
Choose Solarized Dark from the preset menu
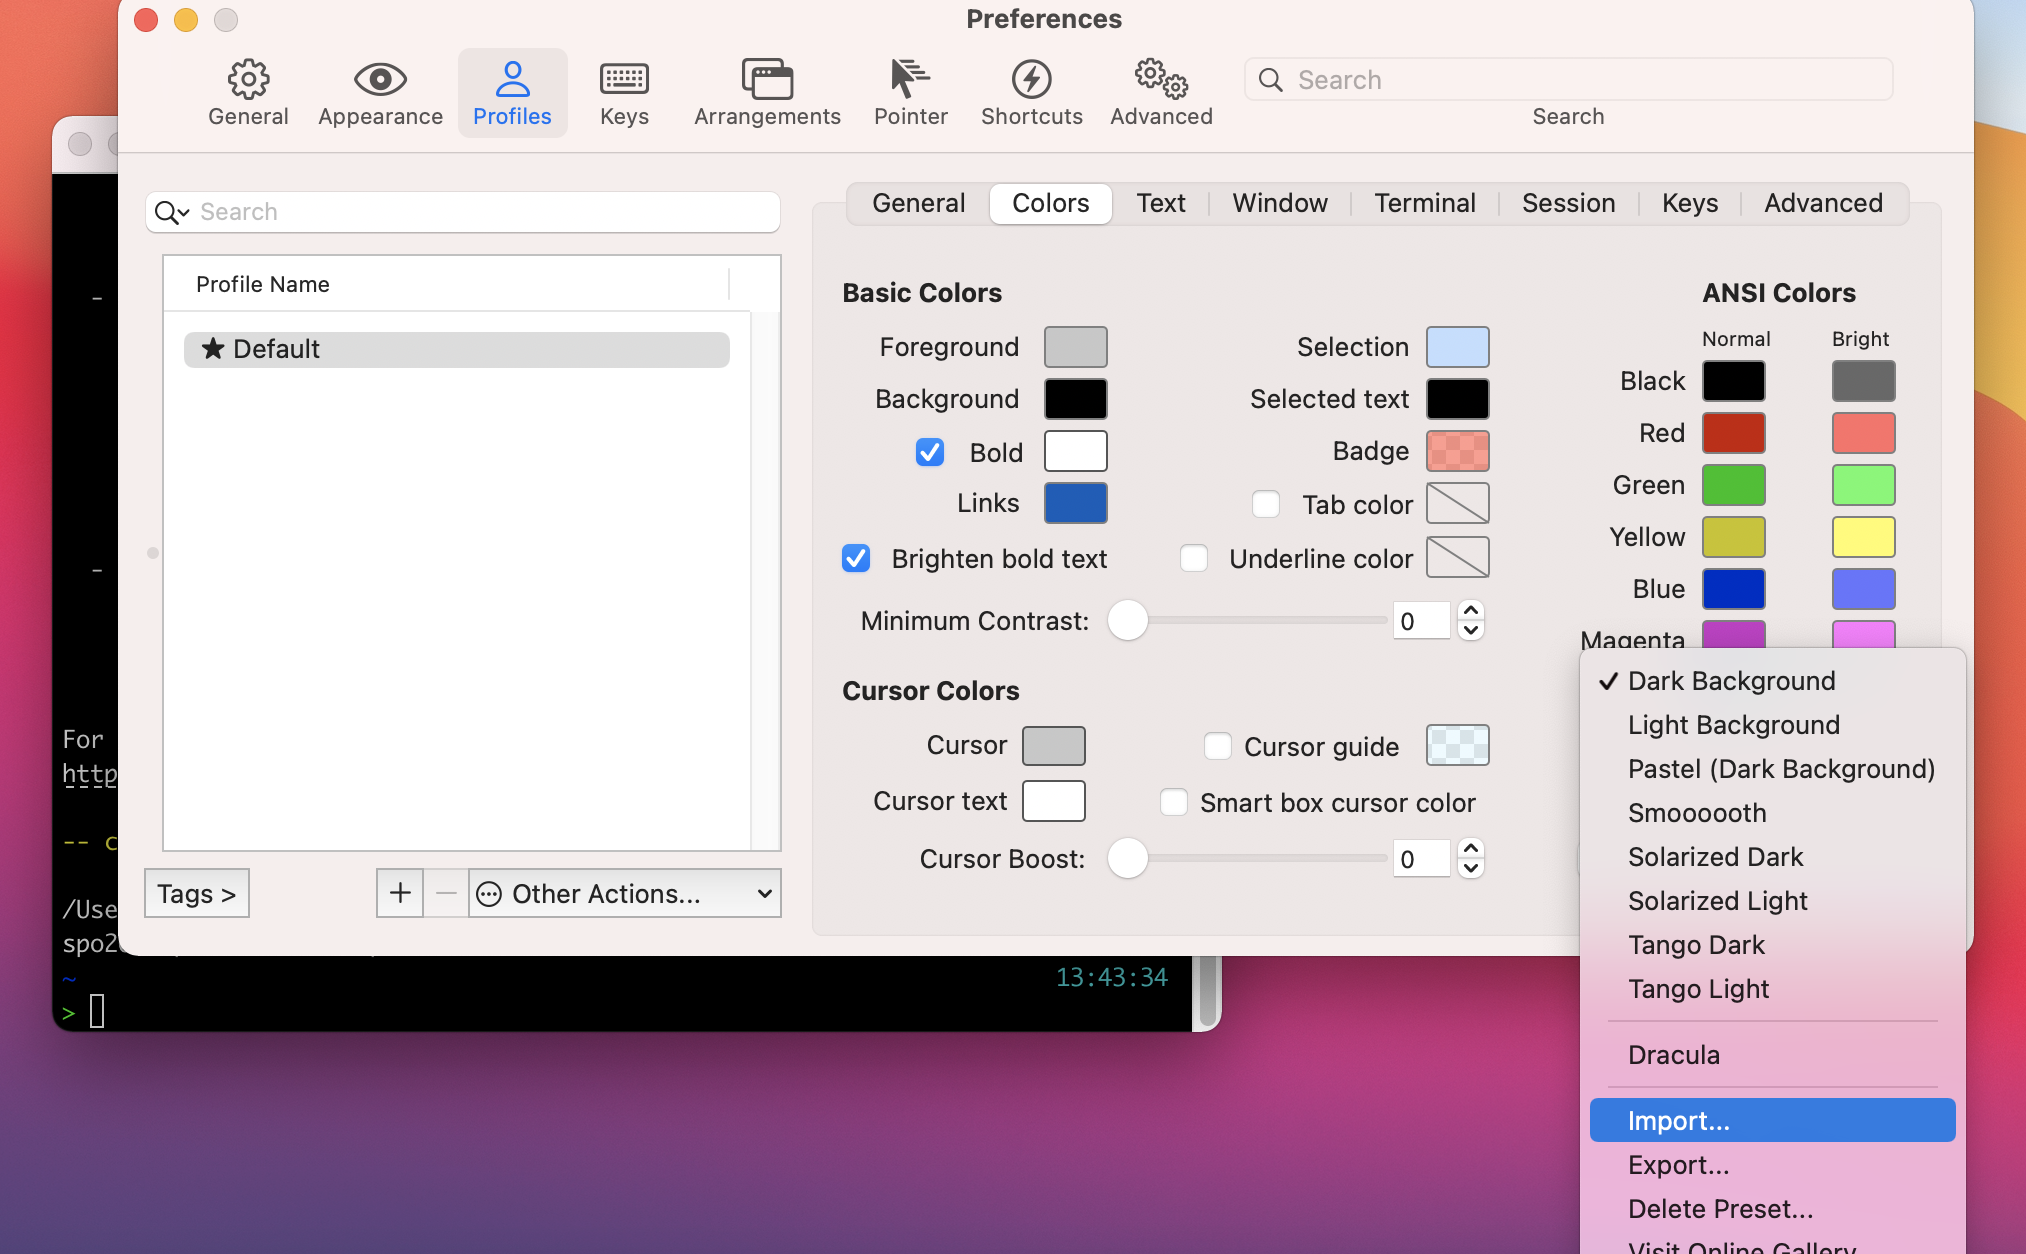[x=1715, y=857]
